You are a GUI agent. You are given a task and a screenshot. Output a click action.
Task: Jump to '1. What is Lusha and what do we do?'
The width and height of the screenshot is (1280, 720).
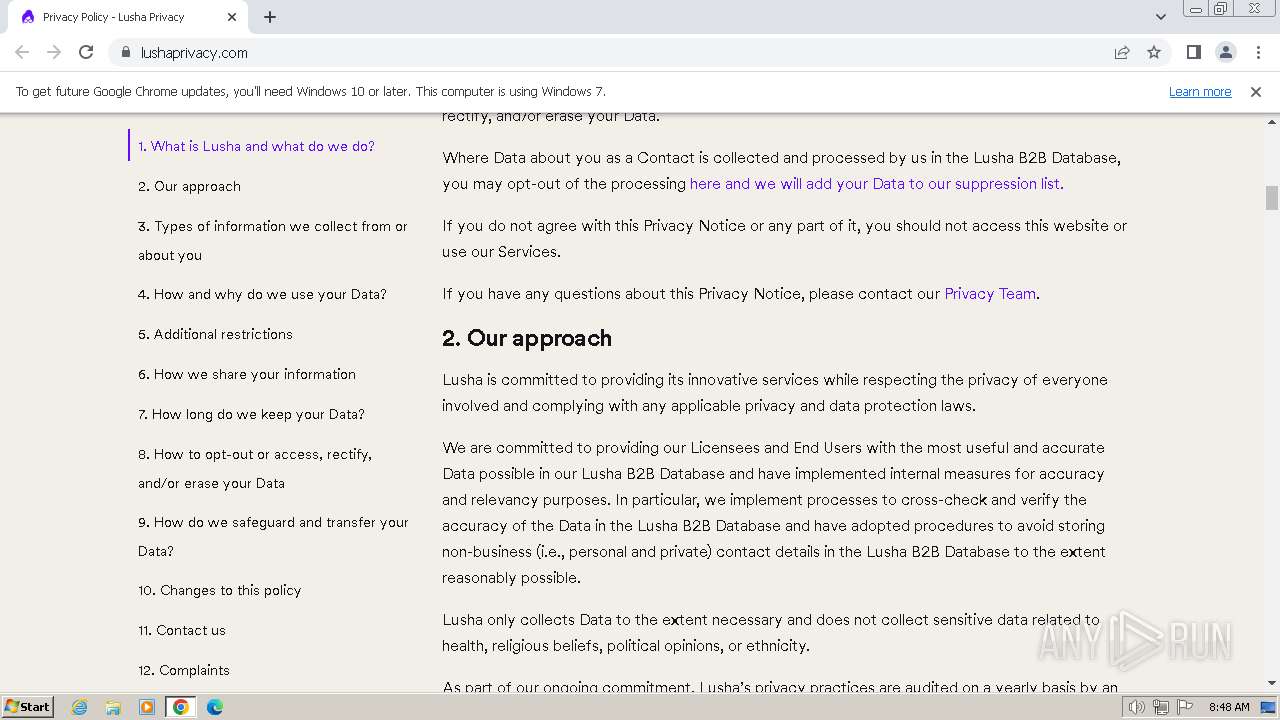coord(256,146)
